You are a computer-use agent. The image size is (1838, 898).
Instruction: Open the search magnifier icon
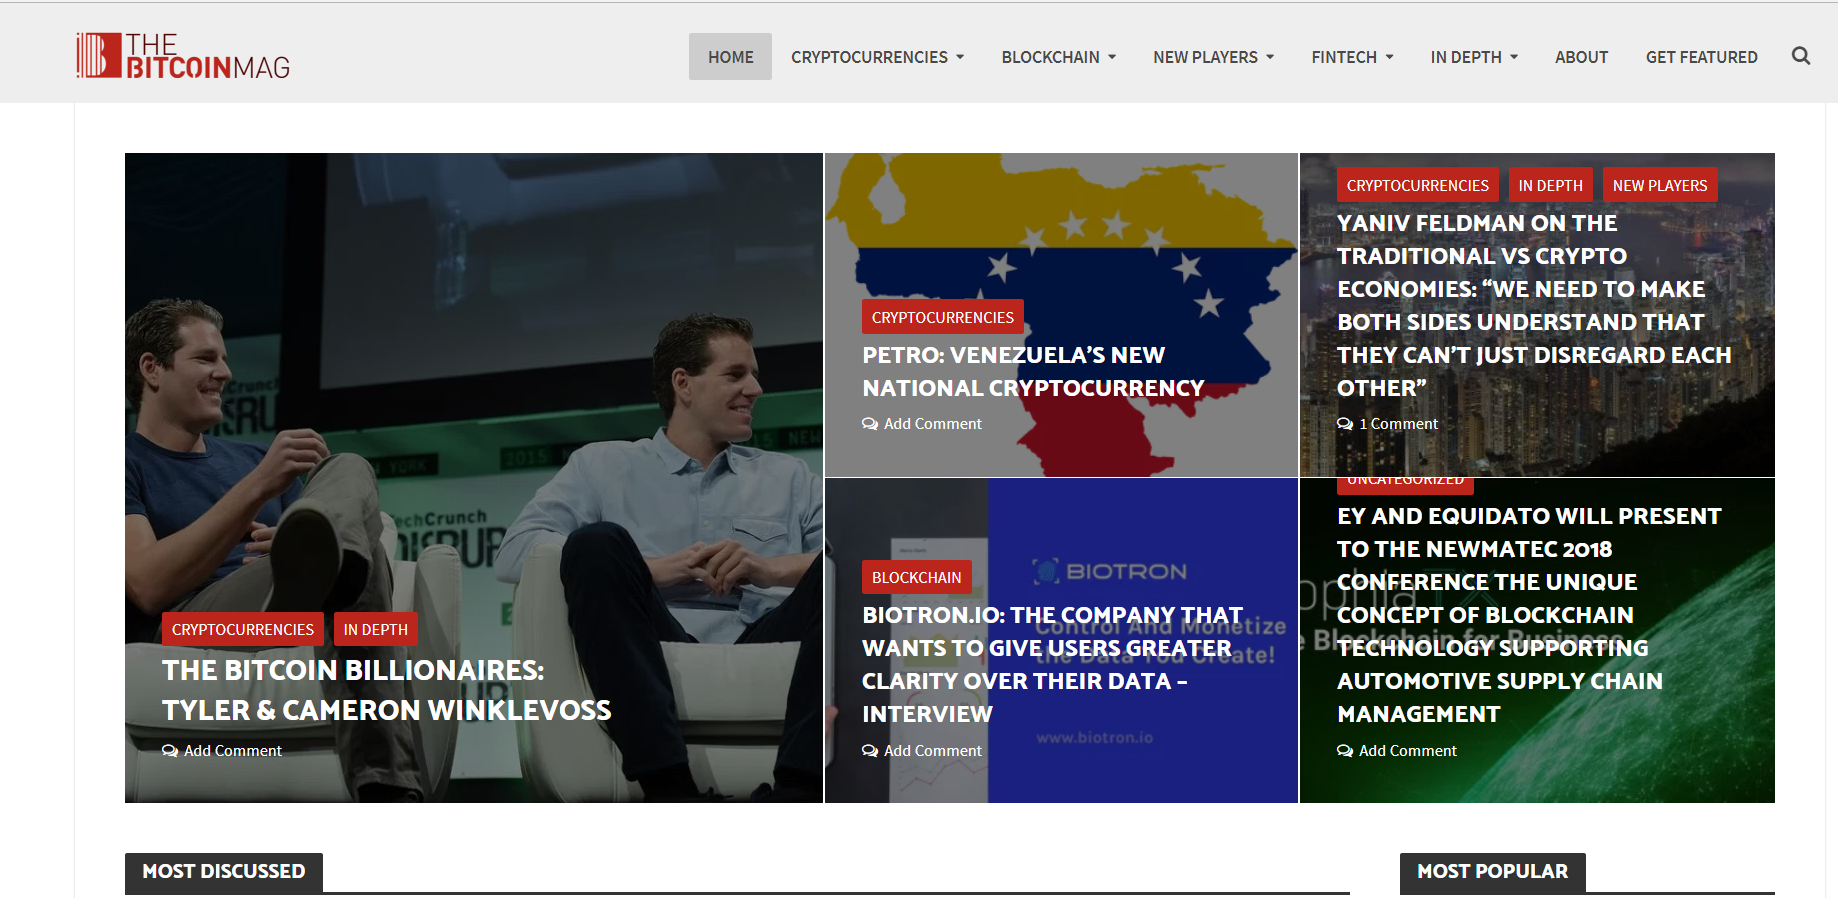(1801, 56)
